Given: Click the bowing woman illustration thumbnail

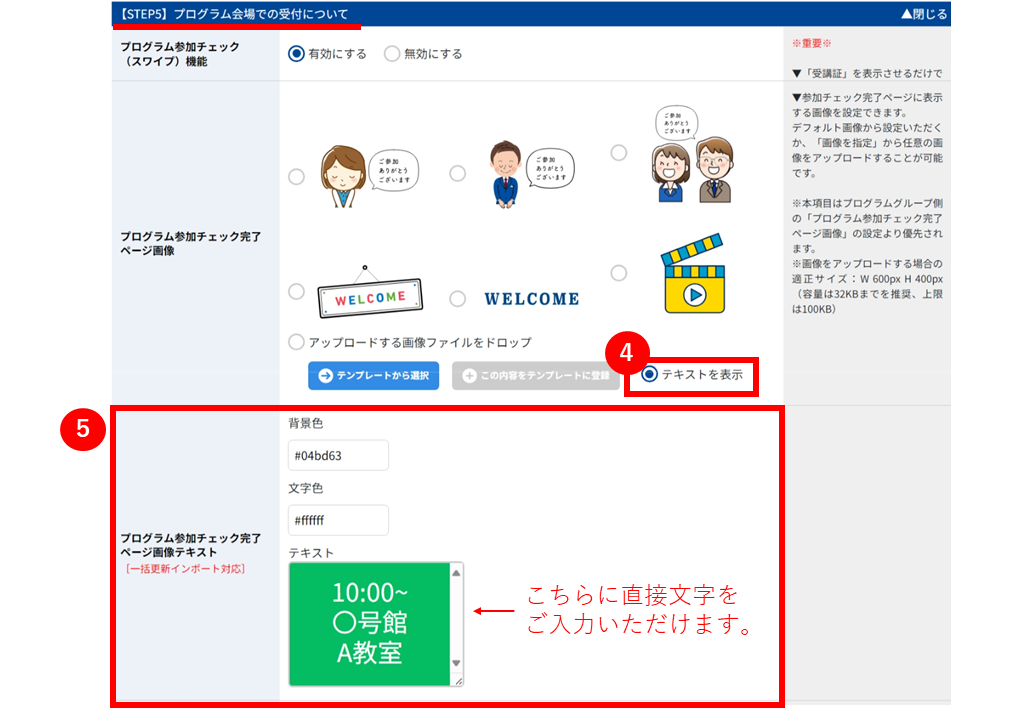Looking at the screenshot, I should tap(370, 176).
